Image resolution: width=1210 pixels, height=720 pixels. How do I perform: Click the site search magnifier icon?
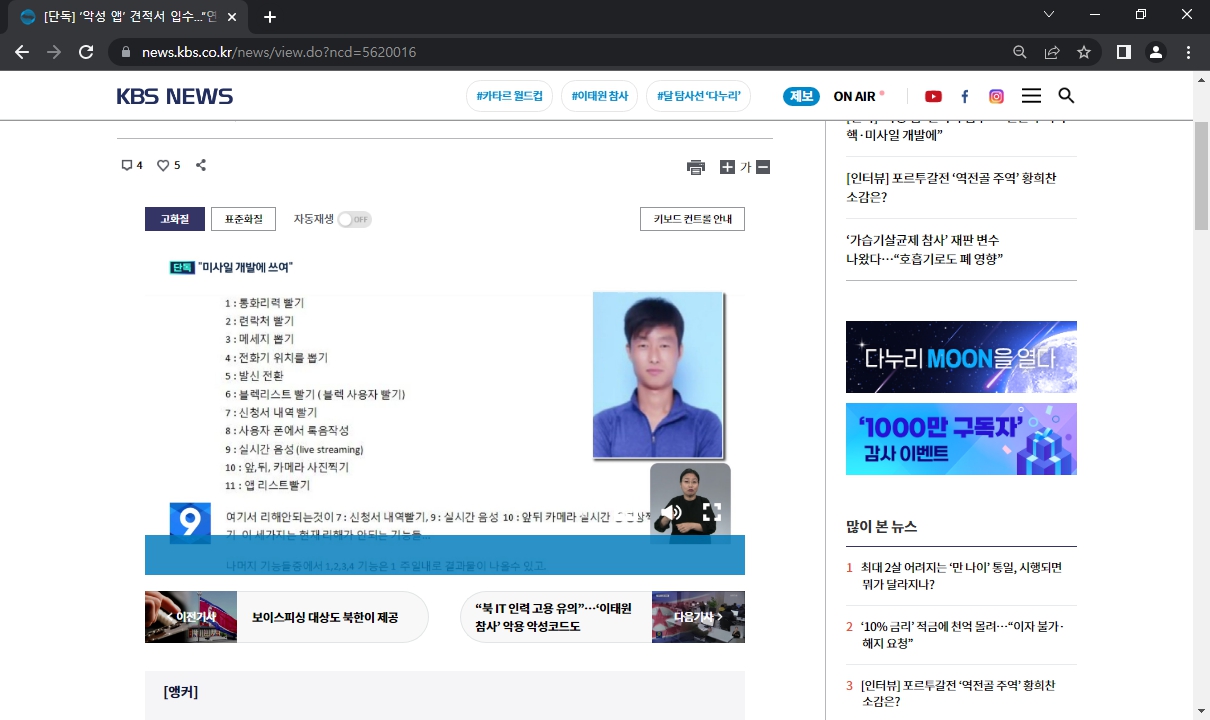pyautogui.click(x=1066, y=96)
